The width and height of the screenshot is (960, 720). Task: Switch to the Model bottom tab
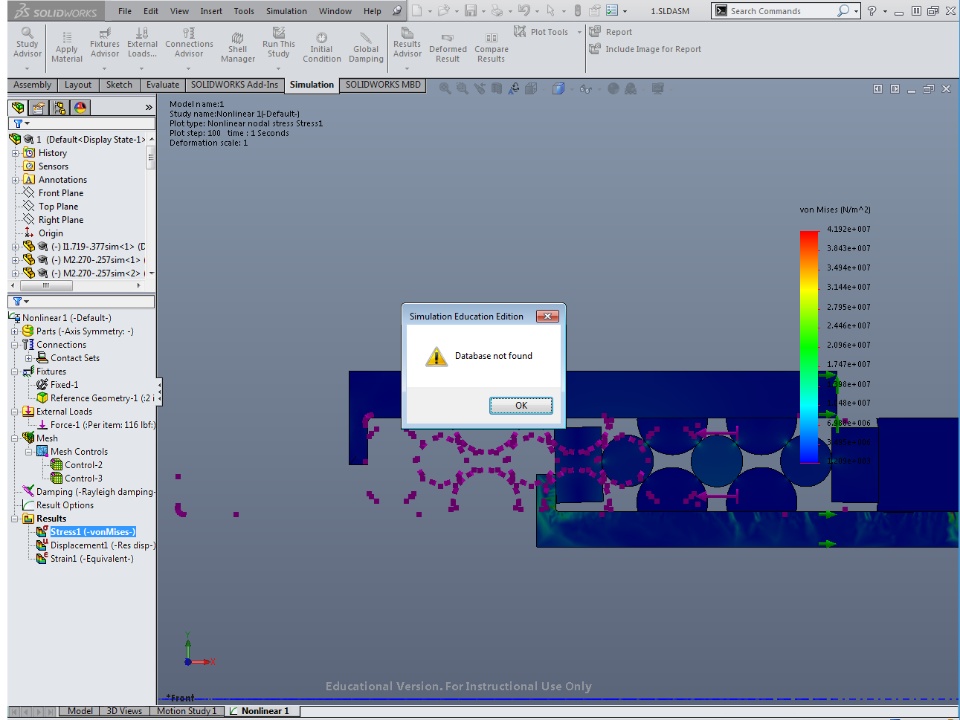[x=80, y=711]
